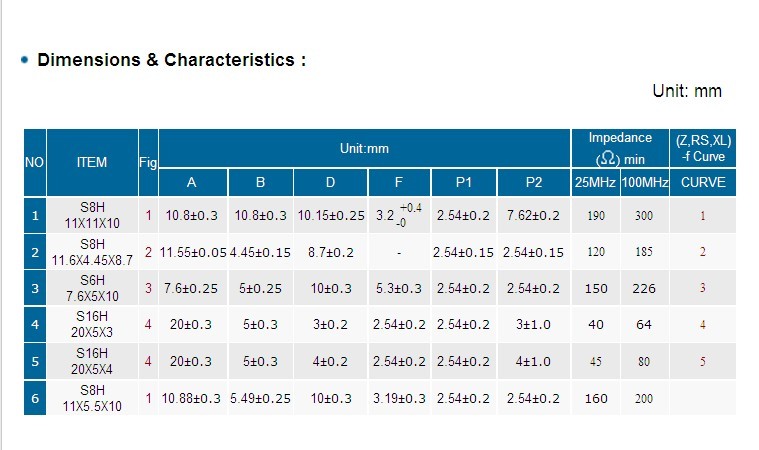The image size is (759, 450).
Task: Click Fig number 3 for S6H 7.6X5X10
Action: (x=148, y=288)
